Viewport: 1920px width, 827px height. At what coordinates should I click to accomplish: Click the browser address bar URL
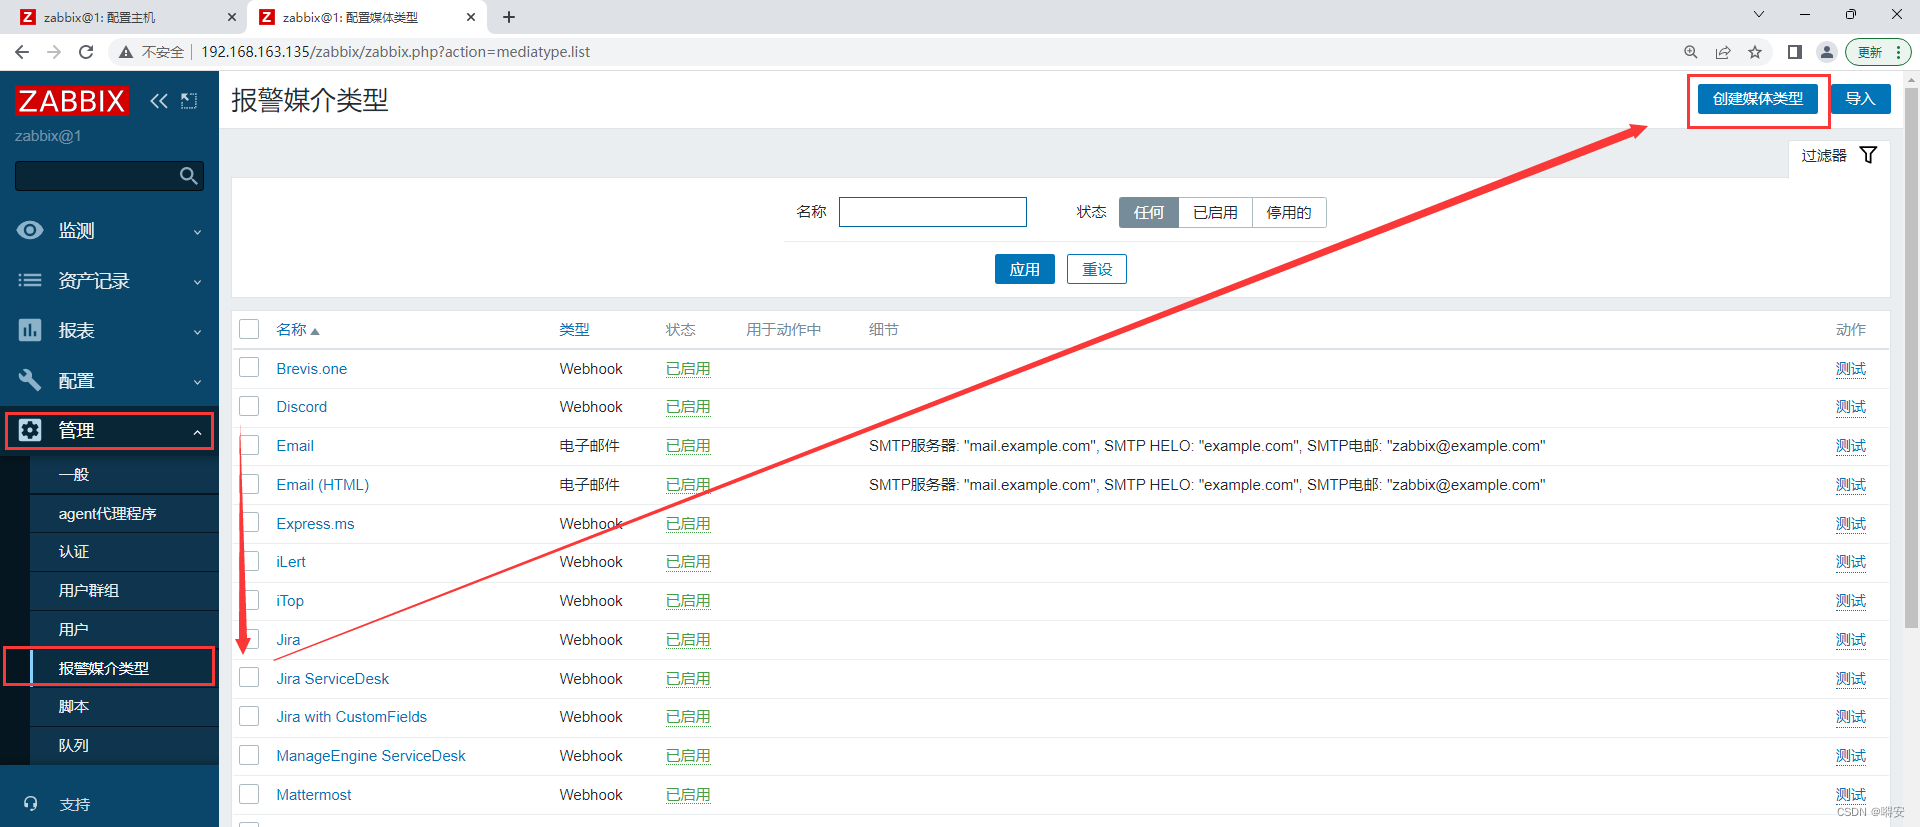[396, 52]
